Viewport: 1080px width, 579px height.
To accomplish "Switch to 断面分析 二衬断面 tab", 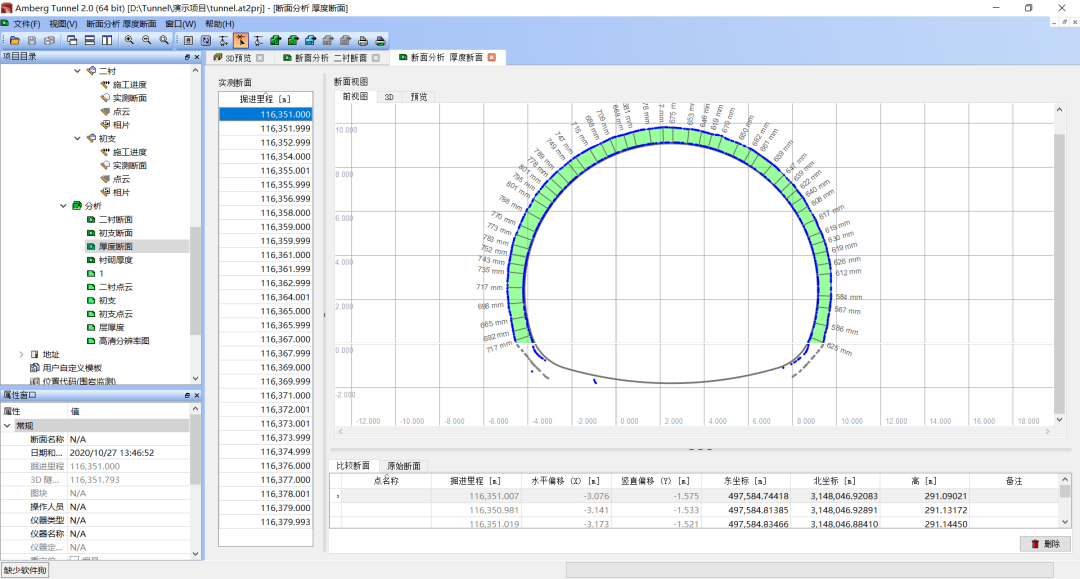I will [x=331, y=58].
